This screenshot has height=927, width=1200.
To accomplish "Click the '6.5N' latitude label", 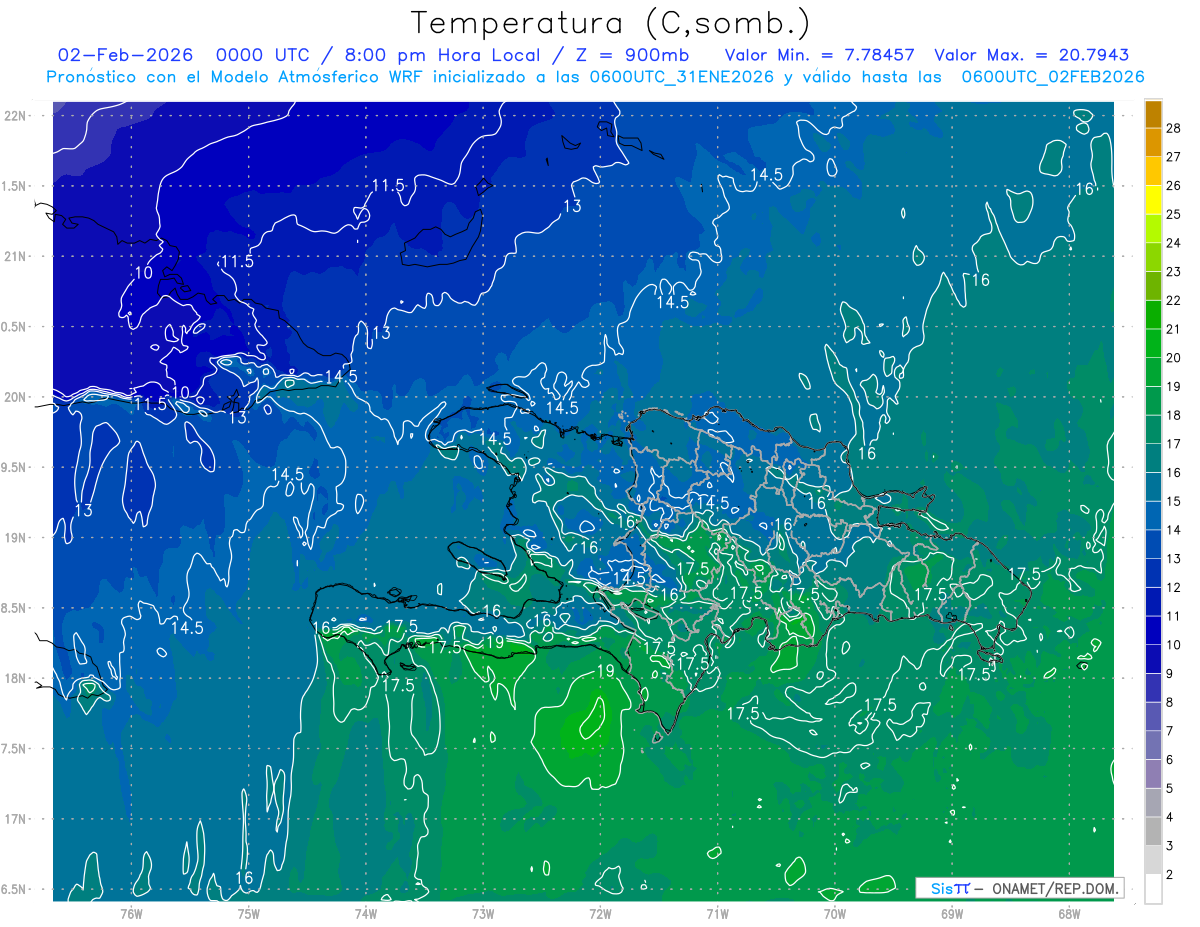I will pyautogui.click(x=14, y=889).
